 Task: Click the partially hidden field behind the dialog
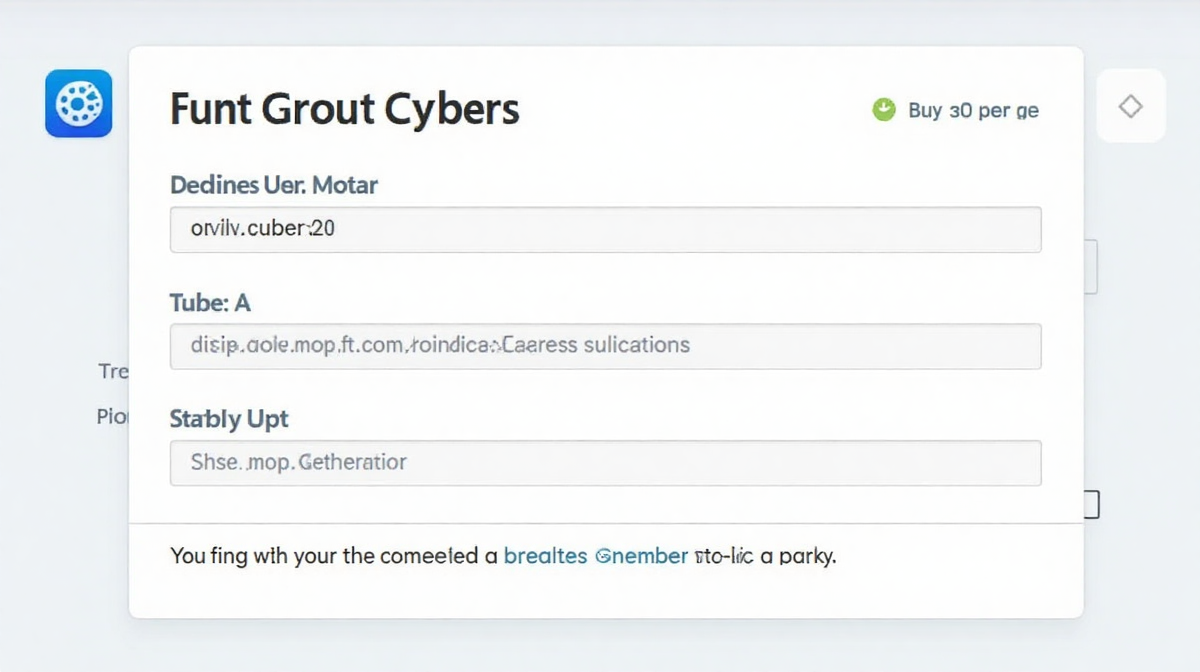click(1091, 266)
